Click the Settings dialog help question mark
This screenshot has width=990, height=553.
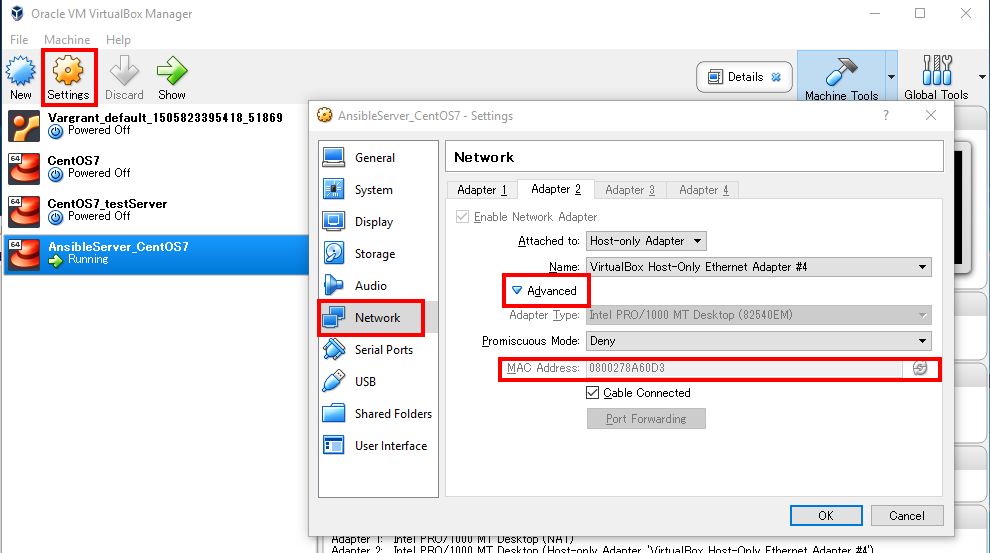pyautogui.click(x=886, y=115)
